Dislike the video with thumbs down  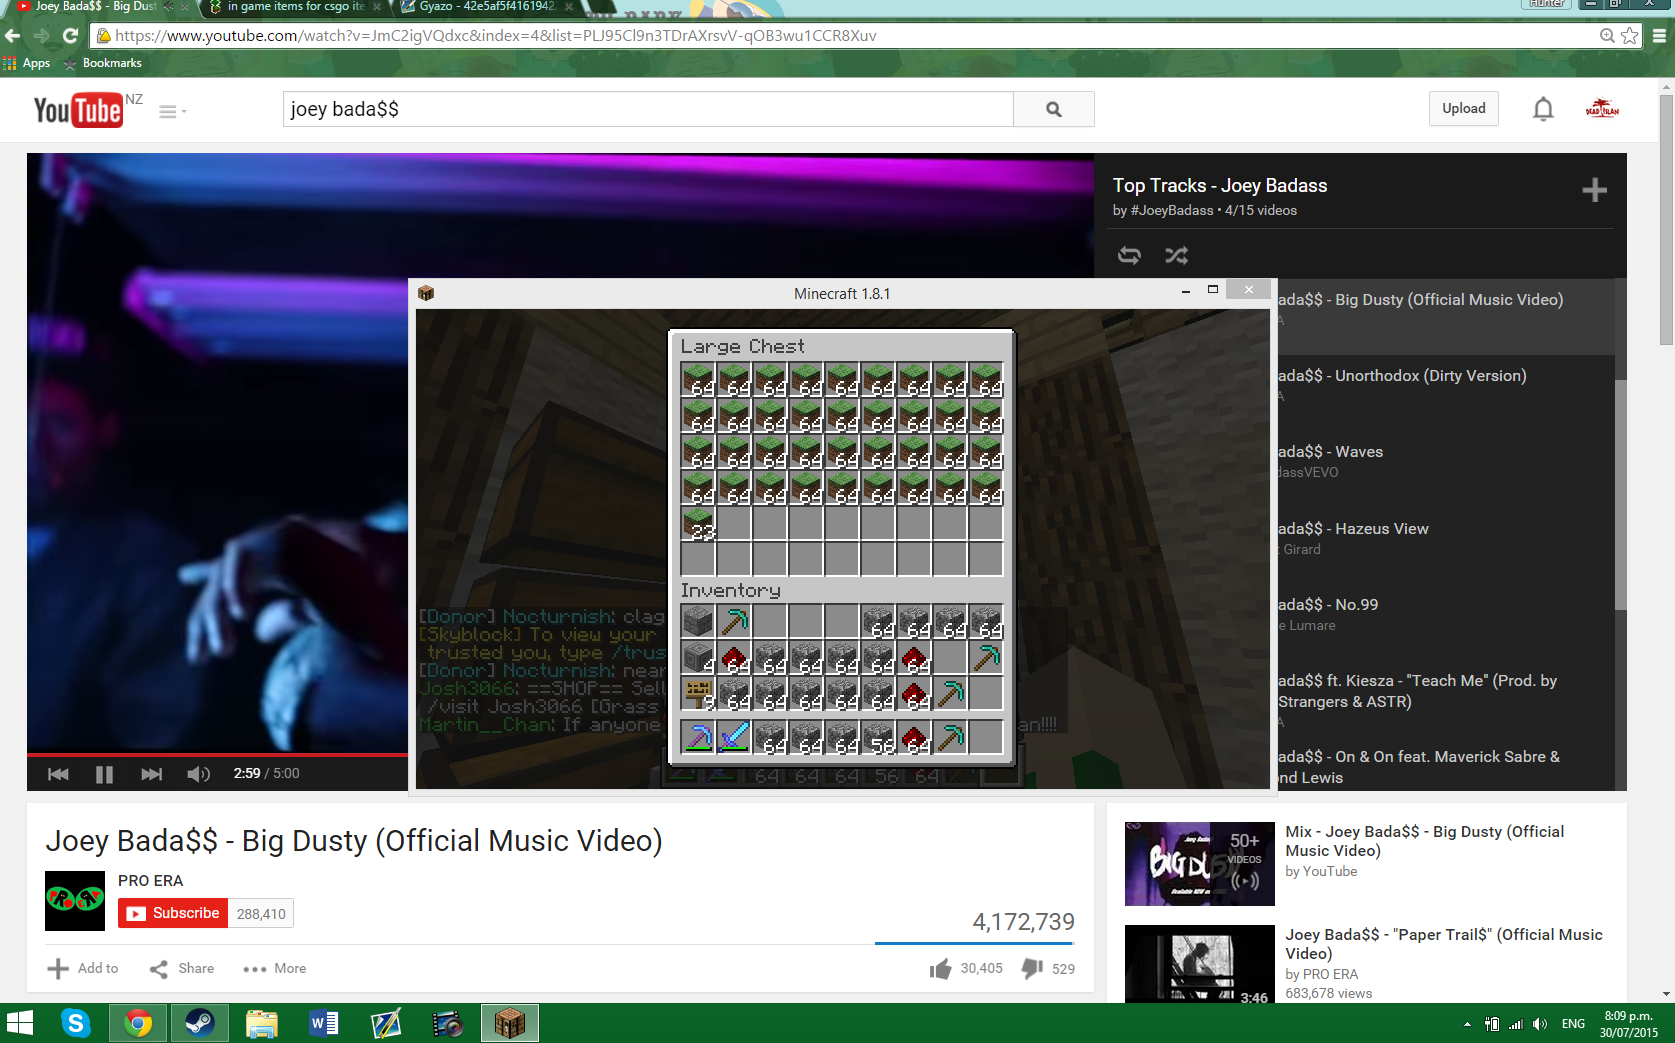point(1032,968)
